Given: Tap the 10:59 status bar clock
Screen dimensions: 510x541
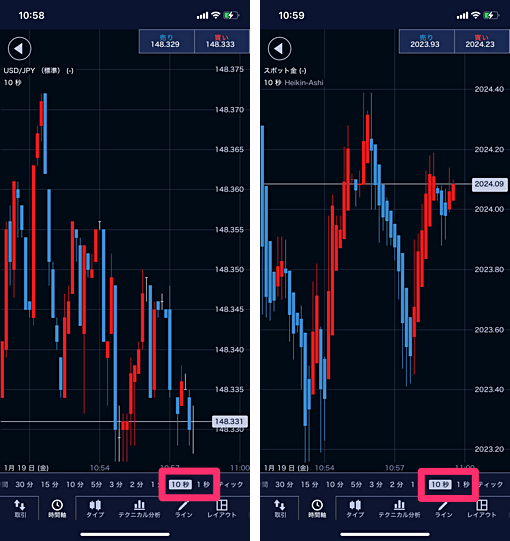Looking at the screenshot, I should tap(292, 16).
